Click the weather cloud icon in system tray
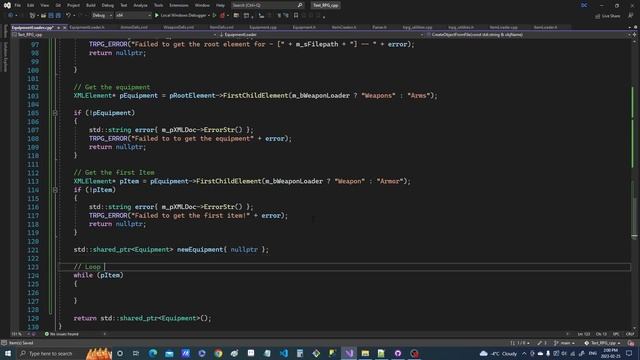 point(484,353)
